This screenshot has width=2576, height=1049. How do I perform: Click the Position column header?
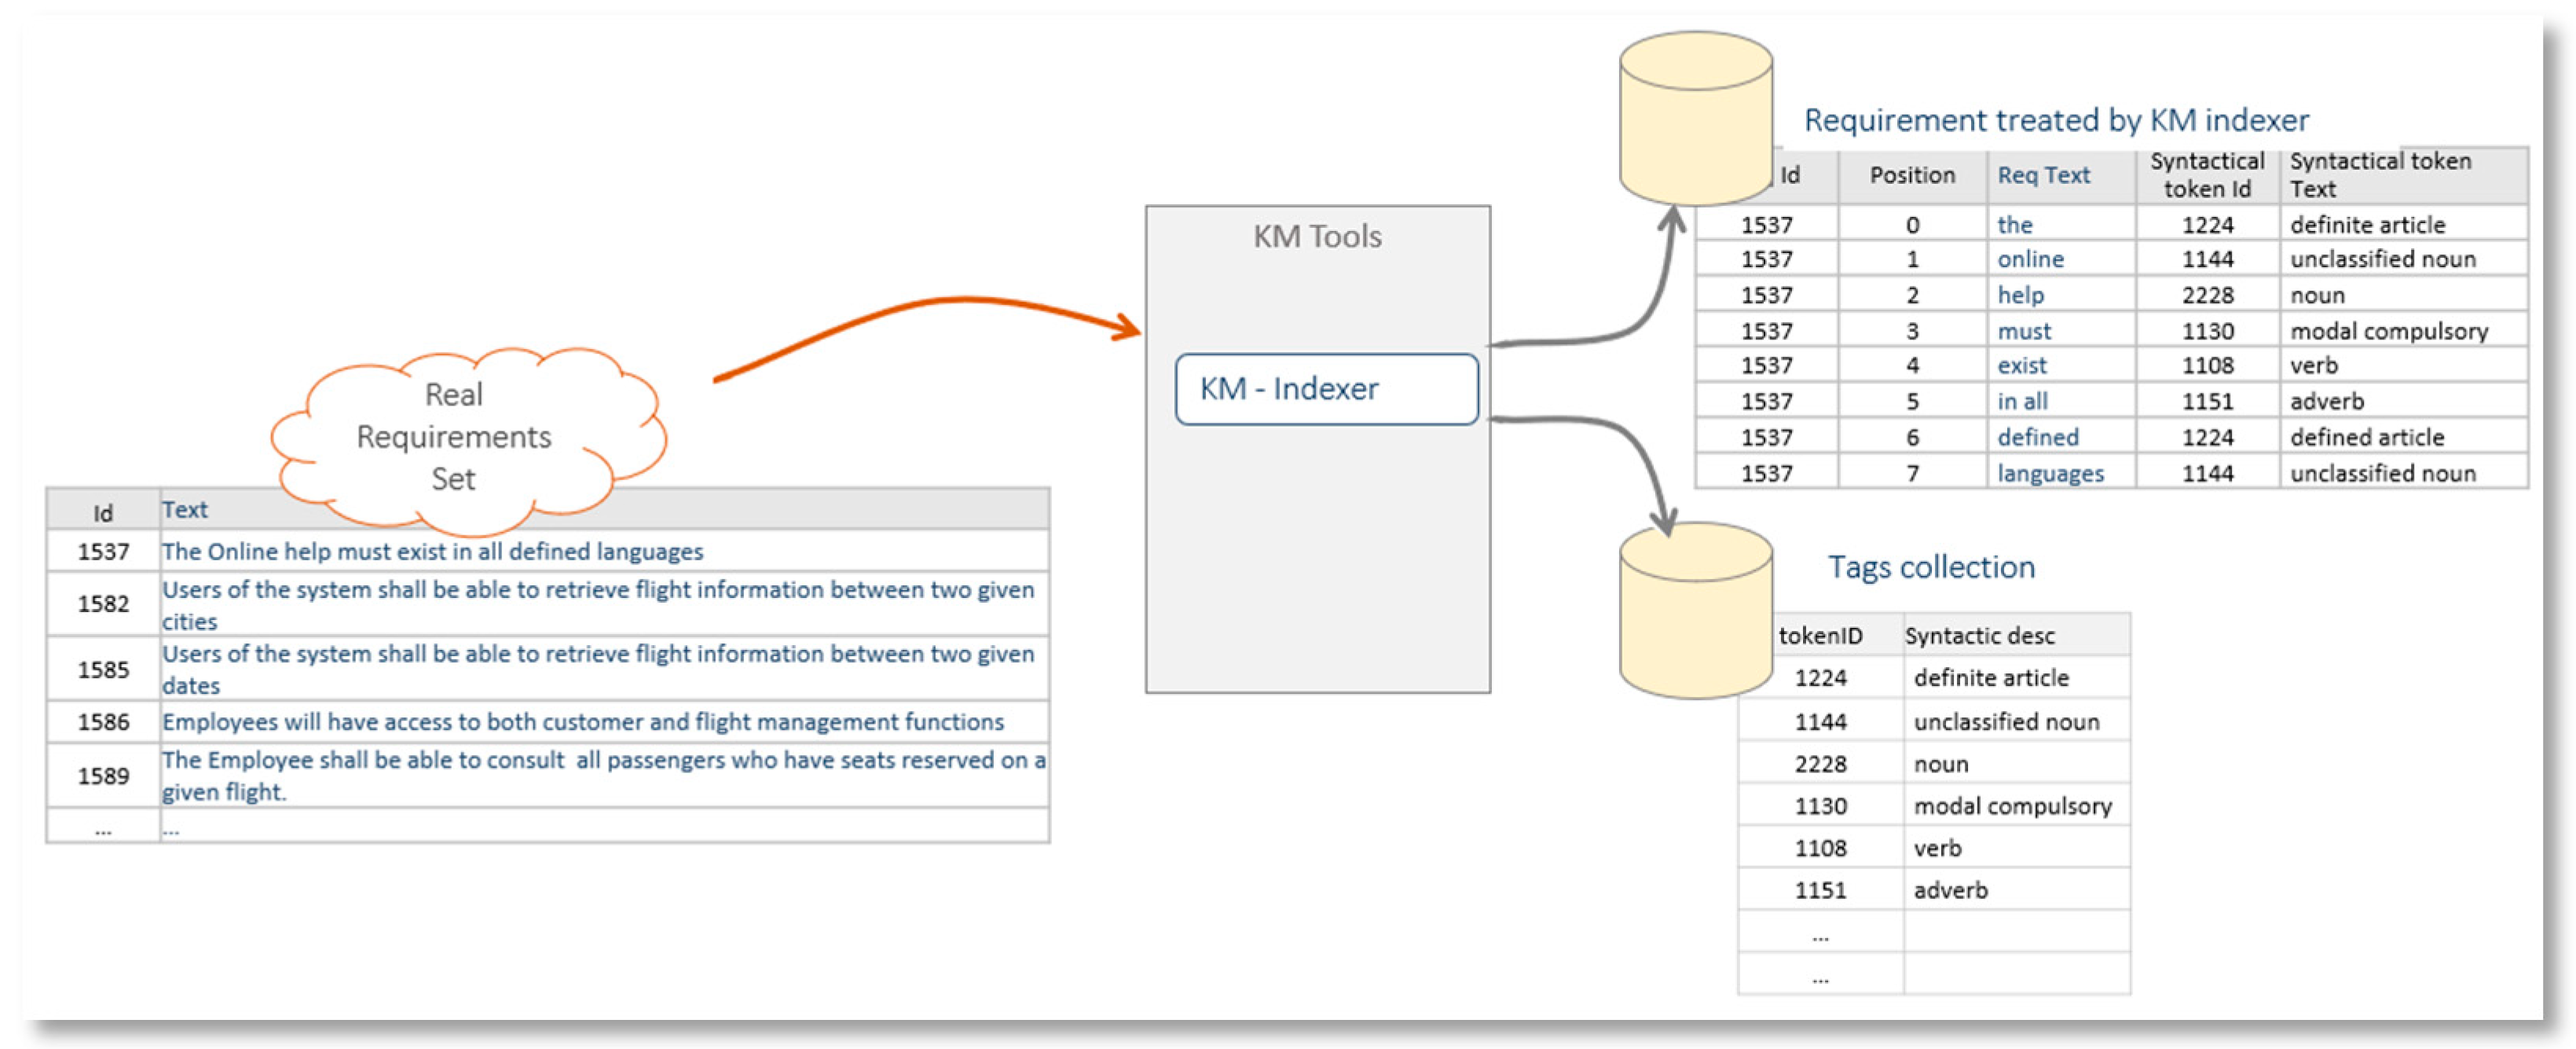(1911, 175)
